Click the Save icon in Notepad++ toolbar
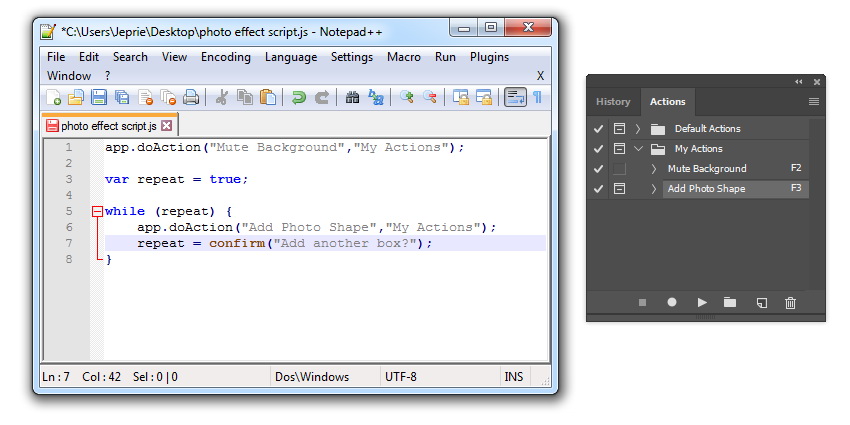 pos(99,98)
